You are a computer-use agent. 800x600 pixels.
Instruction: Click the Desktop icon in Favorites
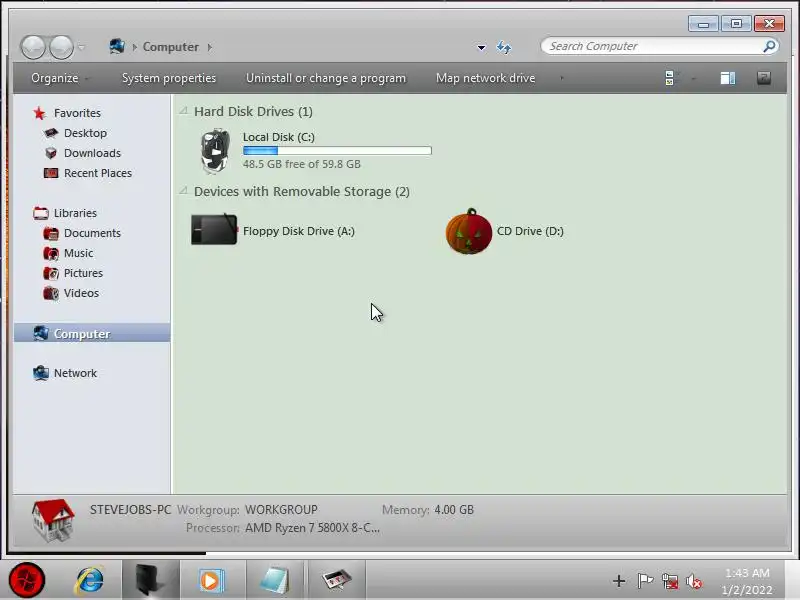pyautogui.click(x=51, y=133)
